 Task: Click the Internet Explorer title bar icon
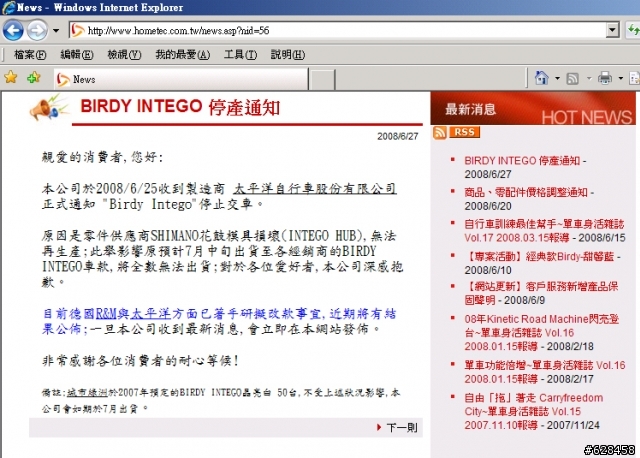(x=8, y=7)
